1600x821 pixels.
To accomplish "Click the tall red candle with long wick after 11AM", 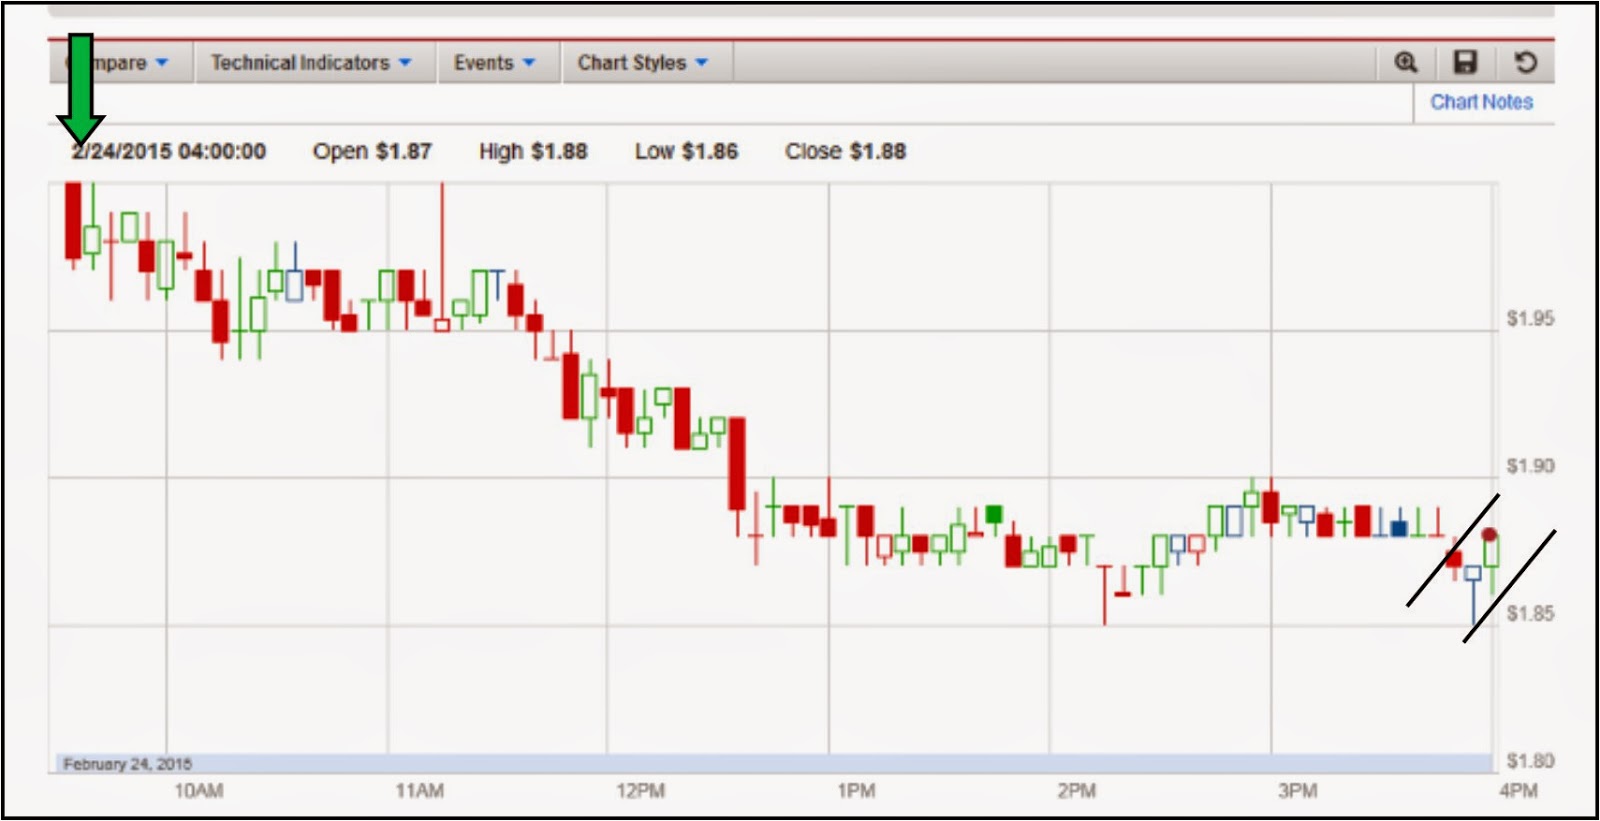I will point(442,256).
